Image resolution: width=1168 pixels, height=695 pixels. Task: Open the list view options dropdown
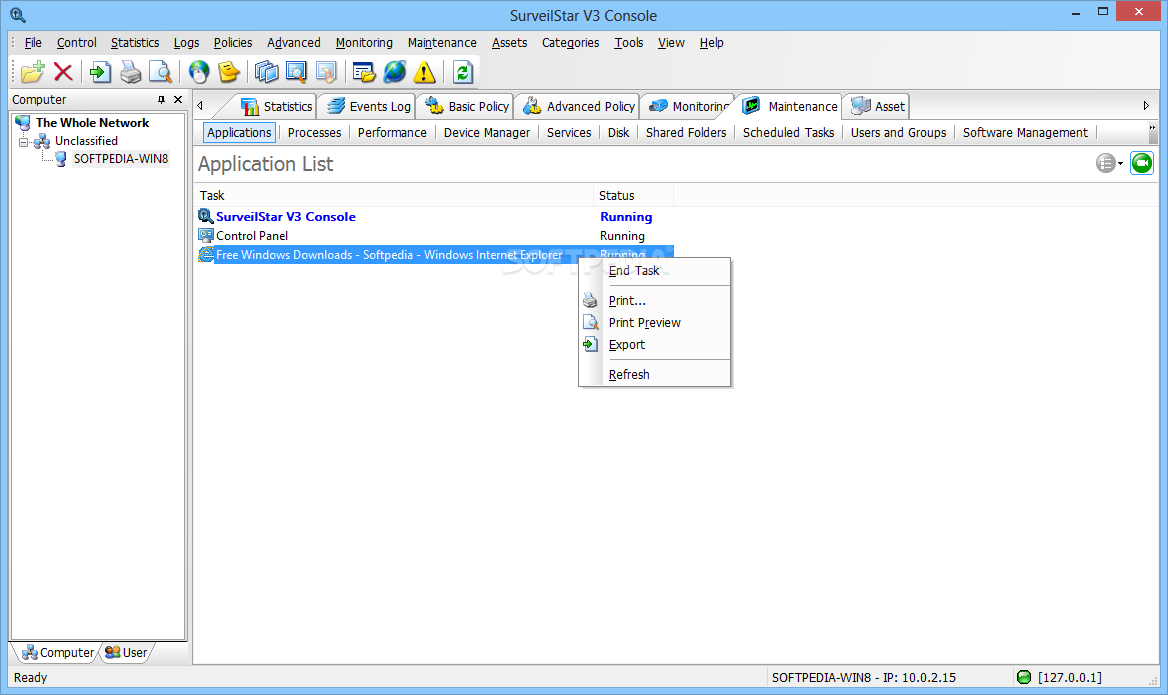(1109, 163)
